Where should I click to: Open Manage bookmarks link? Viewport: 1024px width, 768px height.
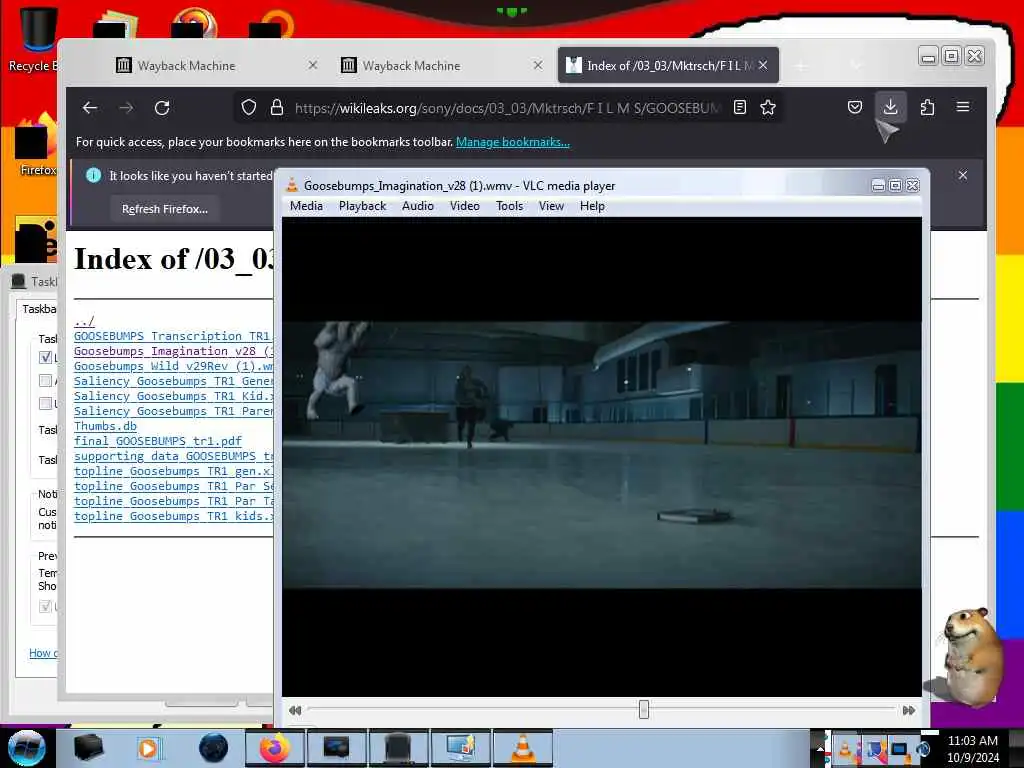click(513, 142)
